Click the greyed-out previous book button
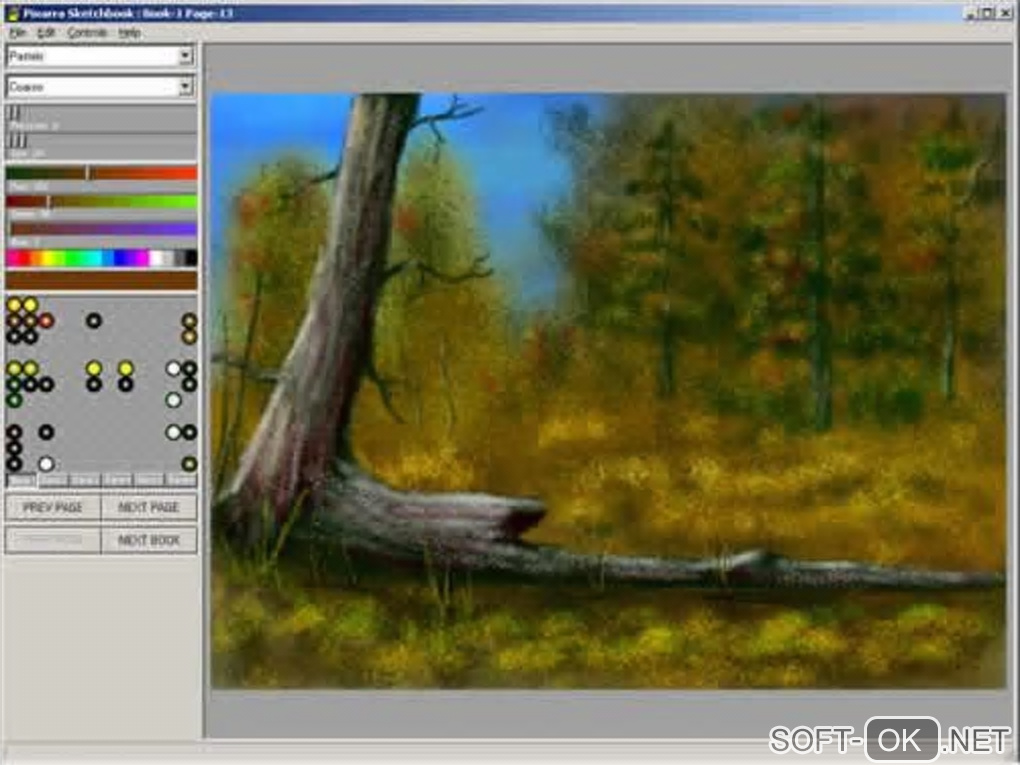The height and width of the screenshot is (765, 1020). [x=53, y=540]
